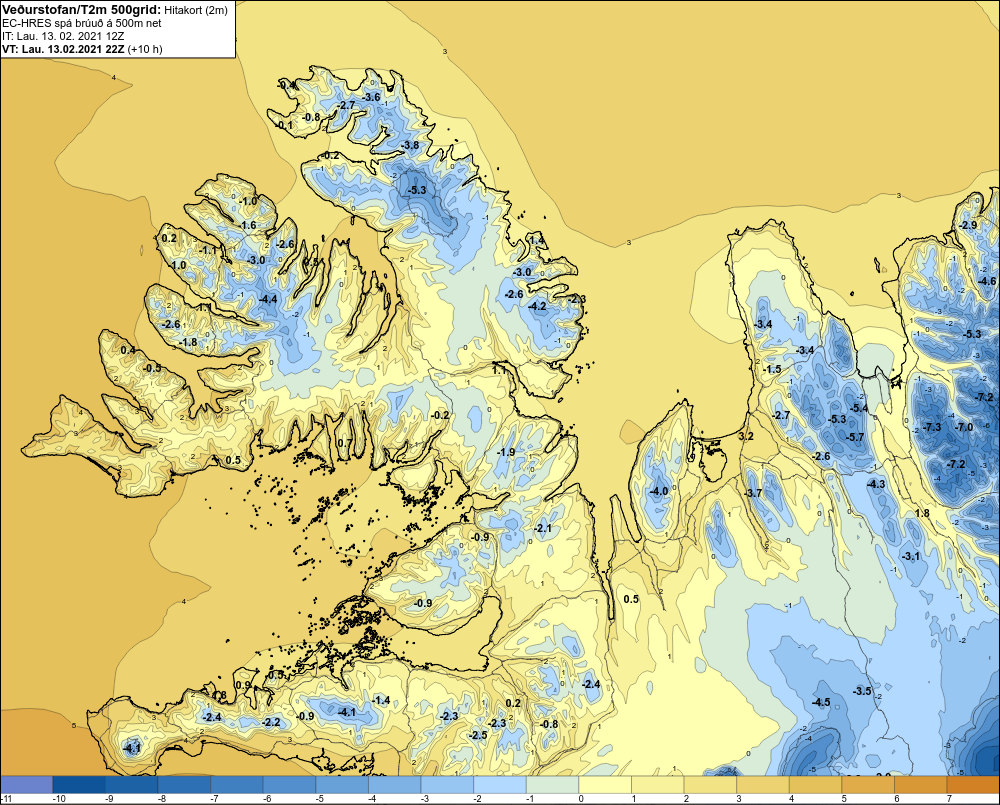Image resolution: width=1000 pixels, height=805 pixels.
Task: Select the legend swatch between -6 and -5
Action: (x=290, y=785)
